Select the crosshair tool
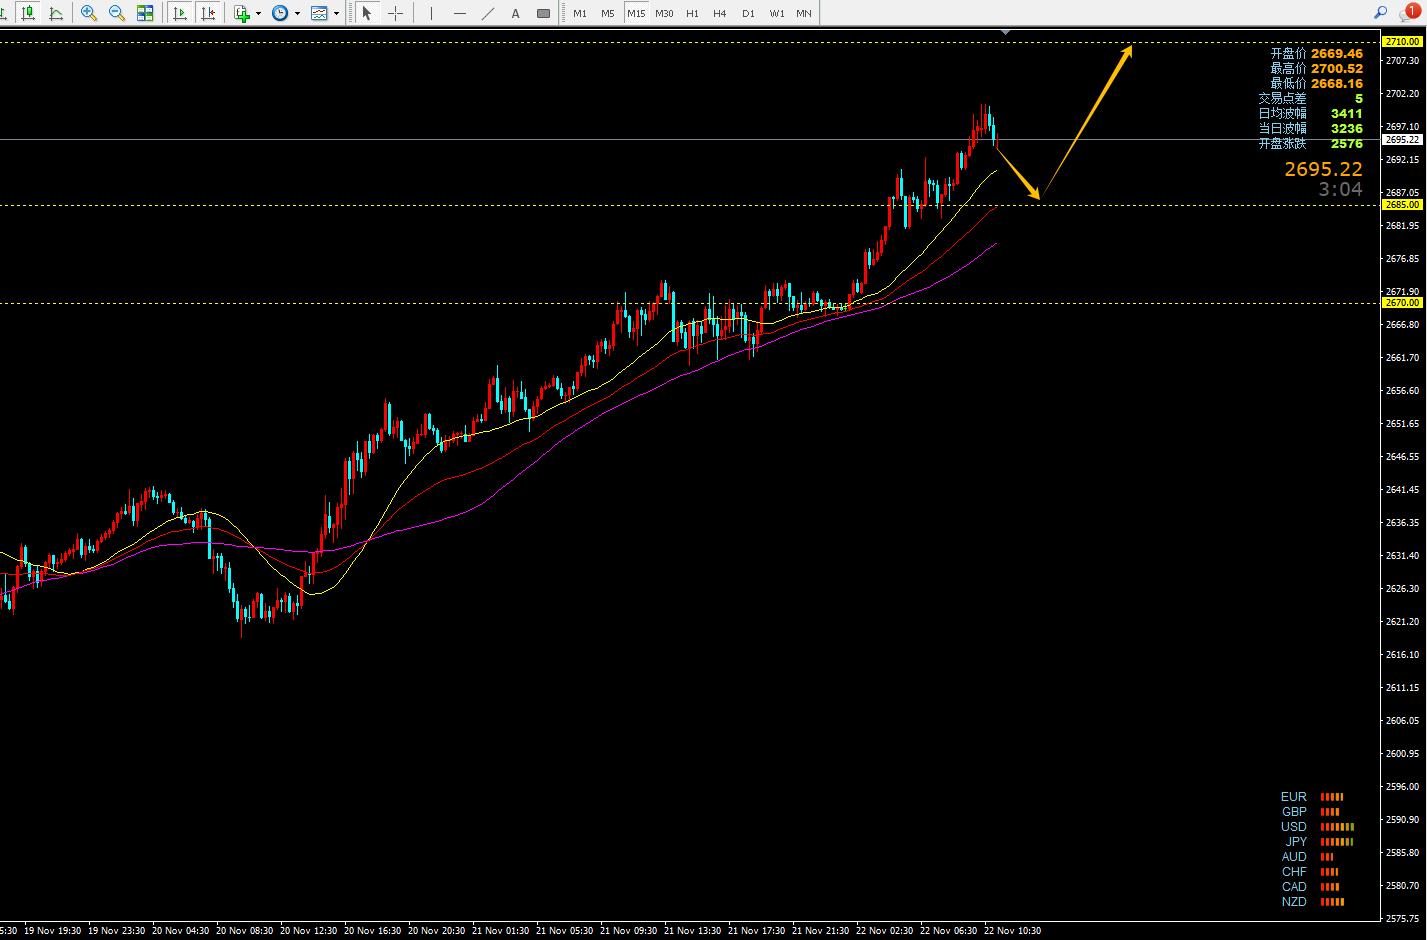The height and width of the screenshot is (940, 1427). pos(395,13)
